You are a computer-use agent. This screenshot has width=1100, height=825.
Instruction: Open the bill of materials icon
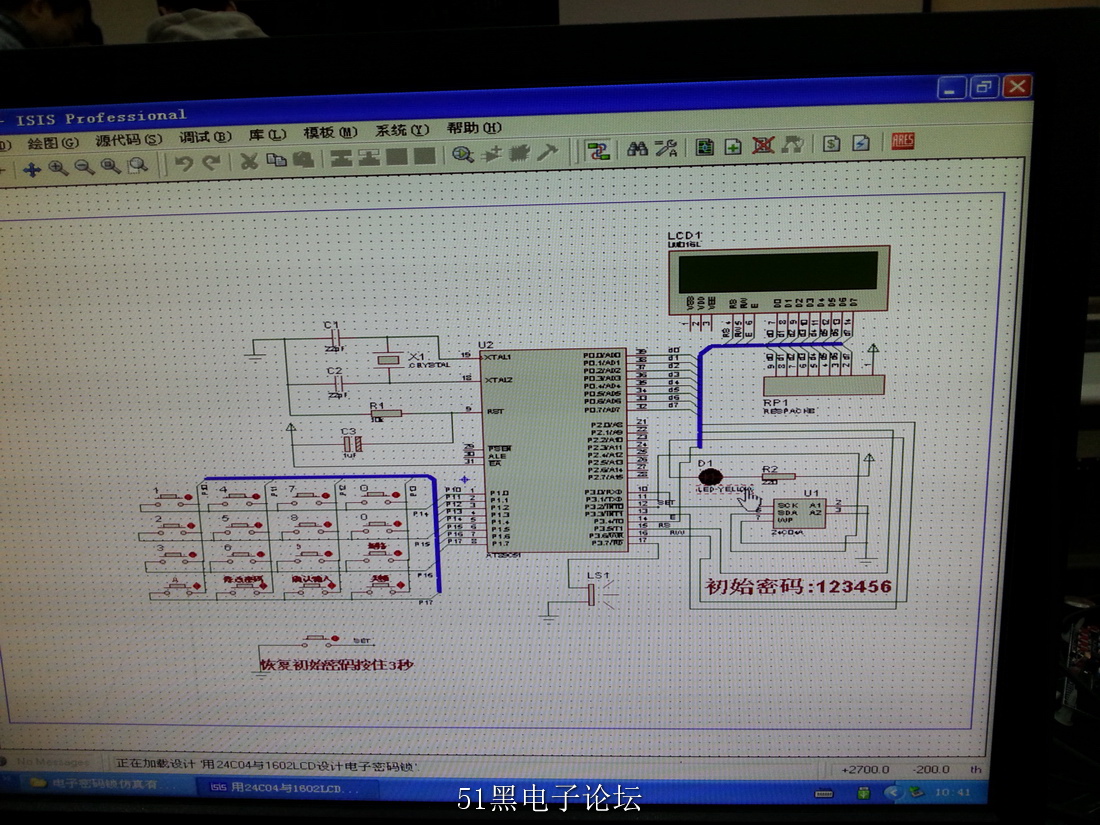click(831, 143)
